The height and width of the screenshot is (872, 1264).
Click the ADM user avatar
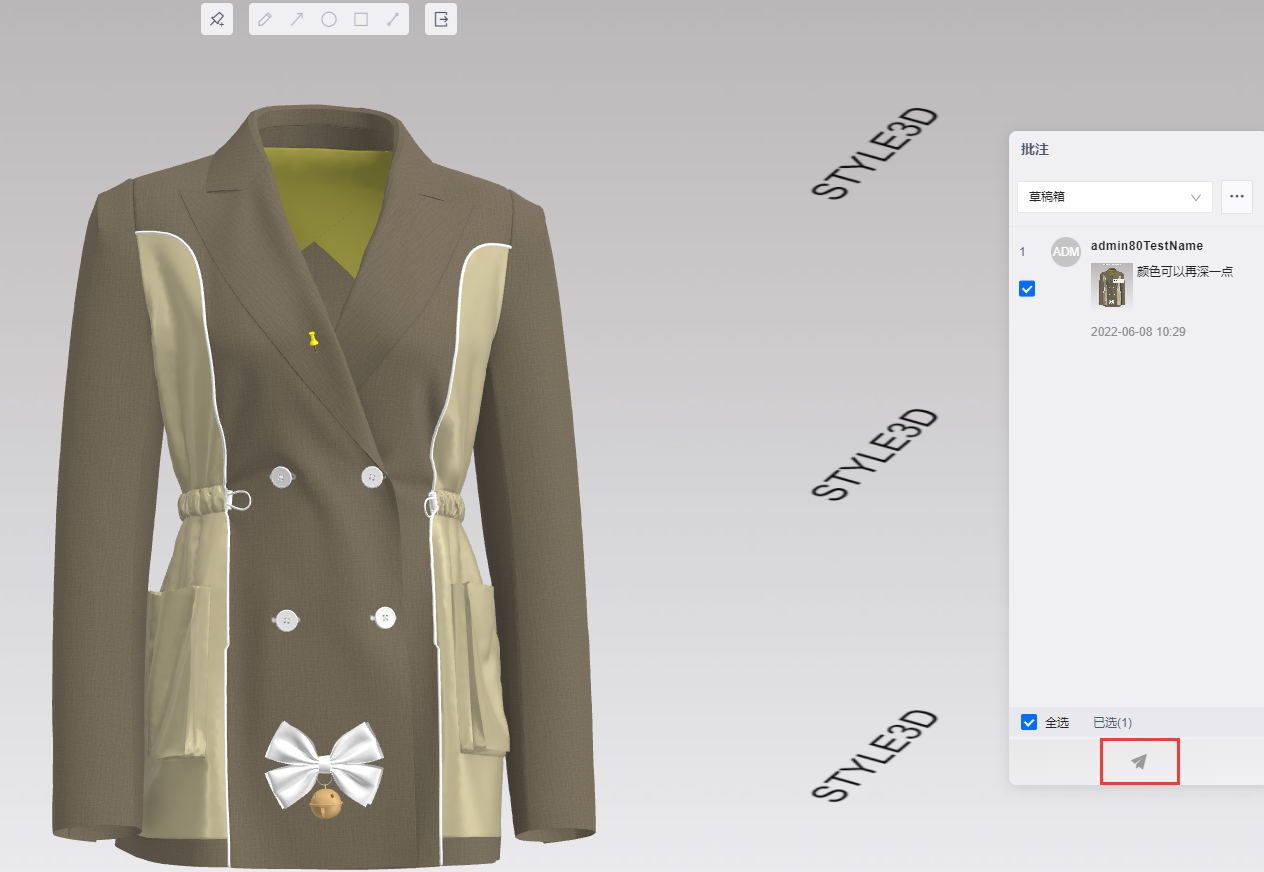click(1066, 252)
